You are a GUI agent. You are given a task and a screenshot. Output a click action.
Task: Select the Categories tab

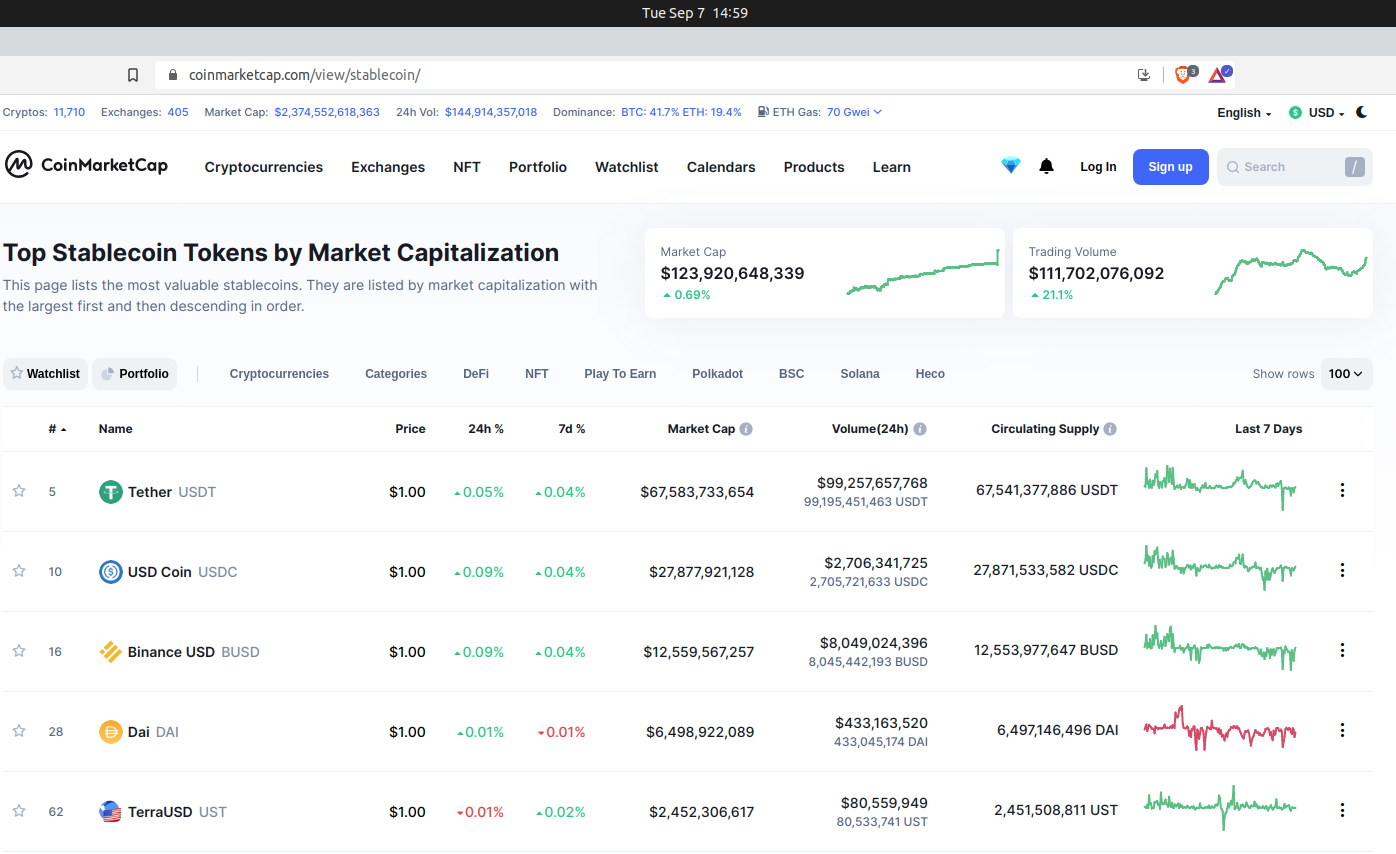396,374
